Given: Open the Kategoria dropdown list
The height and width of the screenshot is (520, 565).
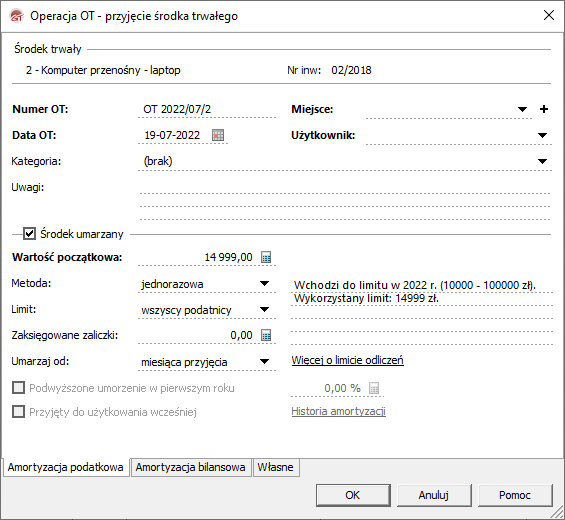Looking at the screenshot, I should (x=542, y=161).
